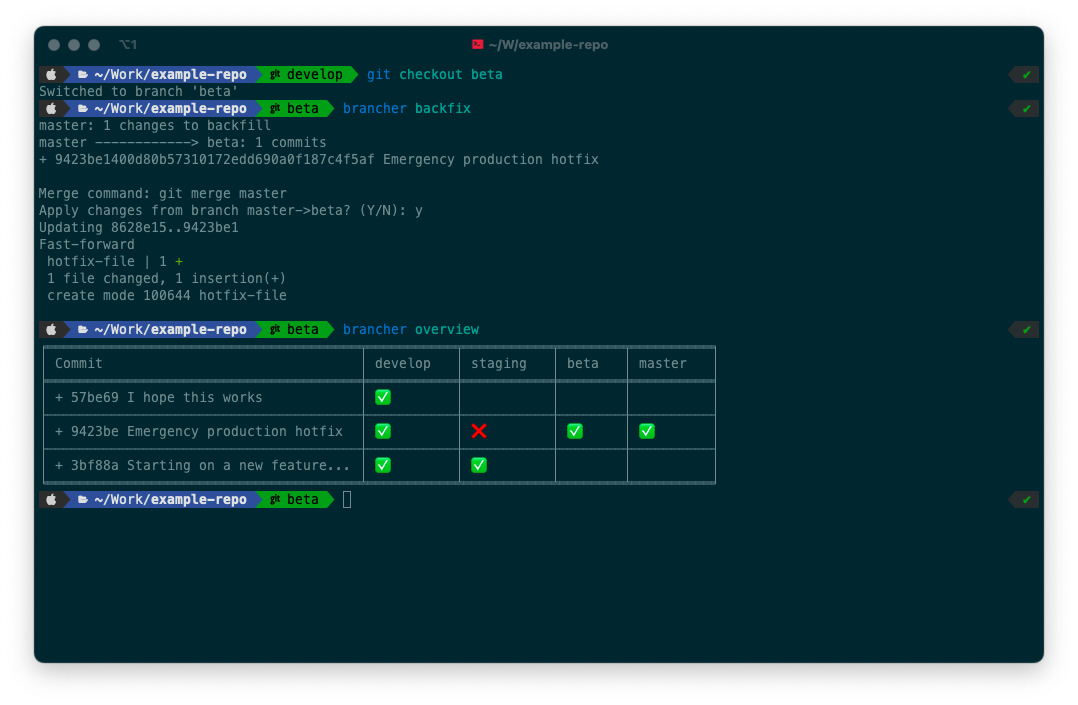Click the 'Fast-forward' output line
Screen dimensions: 1078x705
tap(87, 244)
